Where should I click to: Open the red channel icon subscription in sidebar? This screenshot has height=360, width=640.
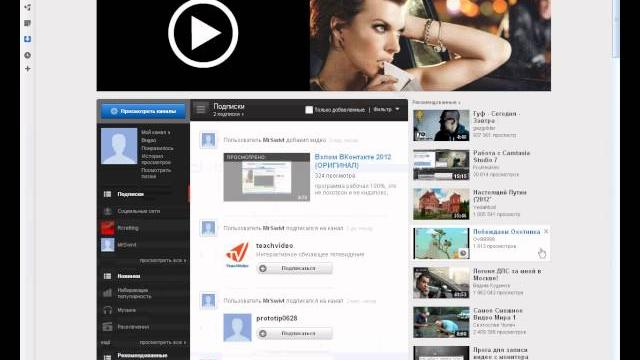[108, 228]
